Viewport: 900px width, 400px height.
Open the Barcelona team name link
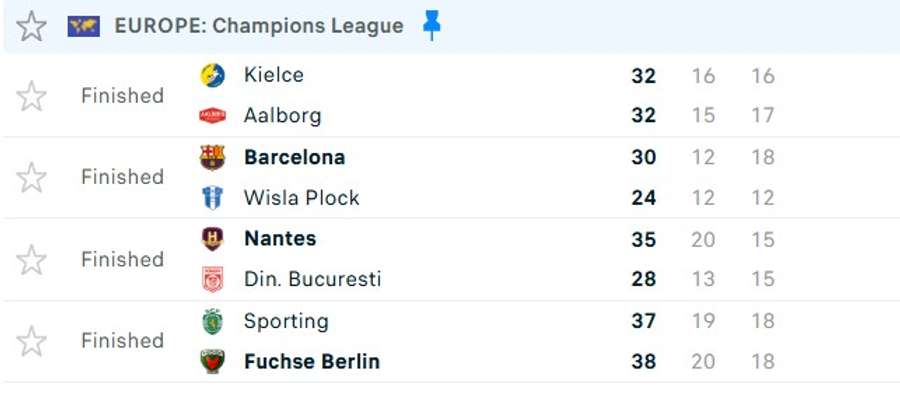(294, 157)
